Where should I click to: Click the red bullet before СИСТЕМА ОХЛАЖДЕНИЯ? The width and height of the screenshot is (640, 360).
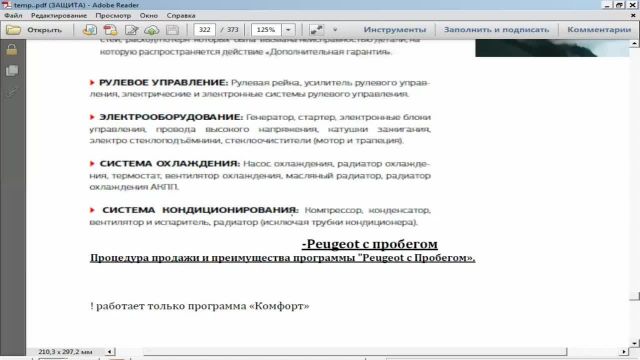(92, 164)
